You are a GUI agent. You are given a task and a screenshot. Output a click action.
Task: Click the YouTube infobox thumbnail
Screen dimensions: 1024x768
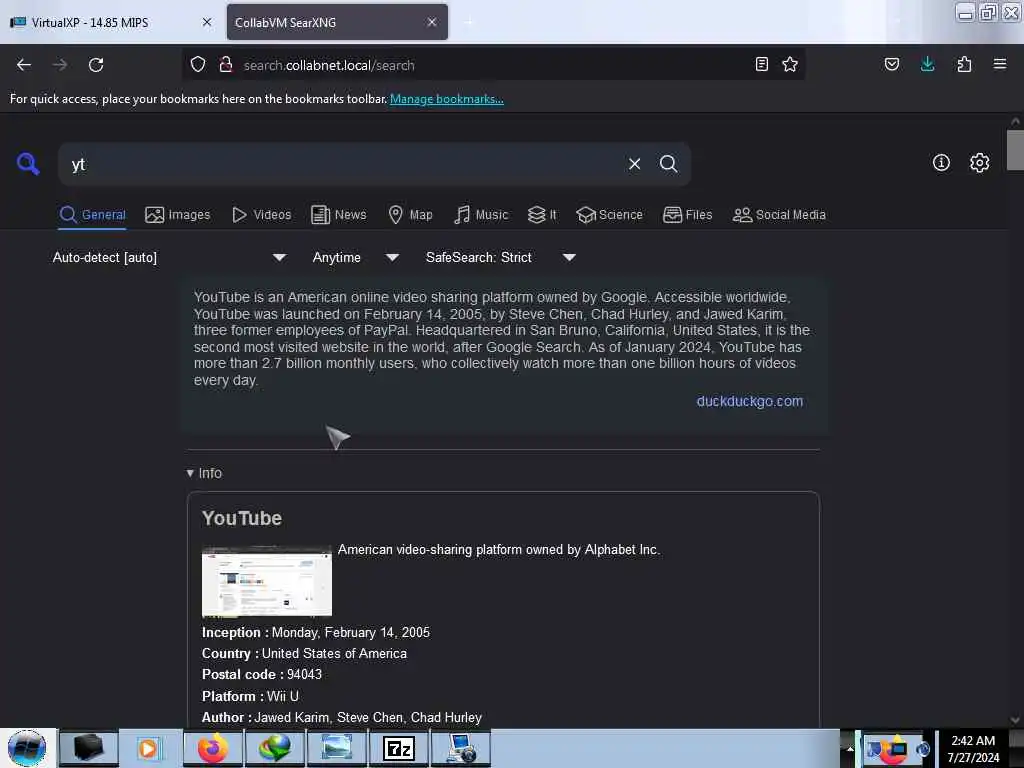[266, 581]
